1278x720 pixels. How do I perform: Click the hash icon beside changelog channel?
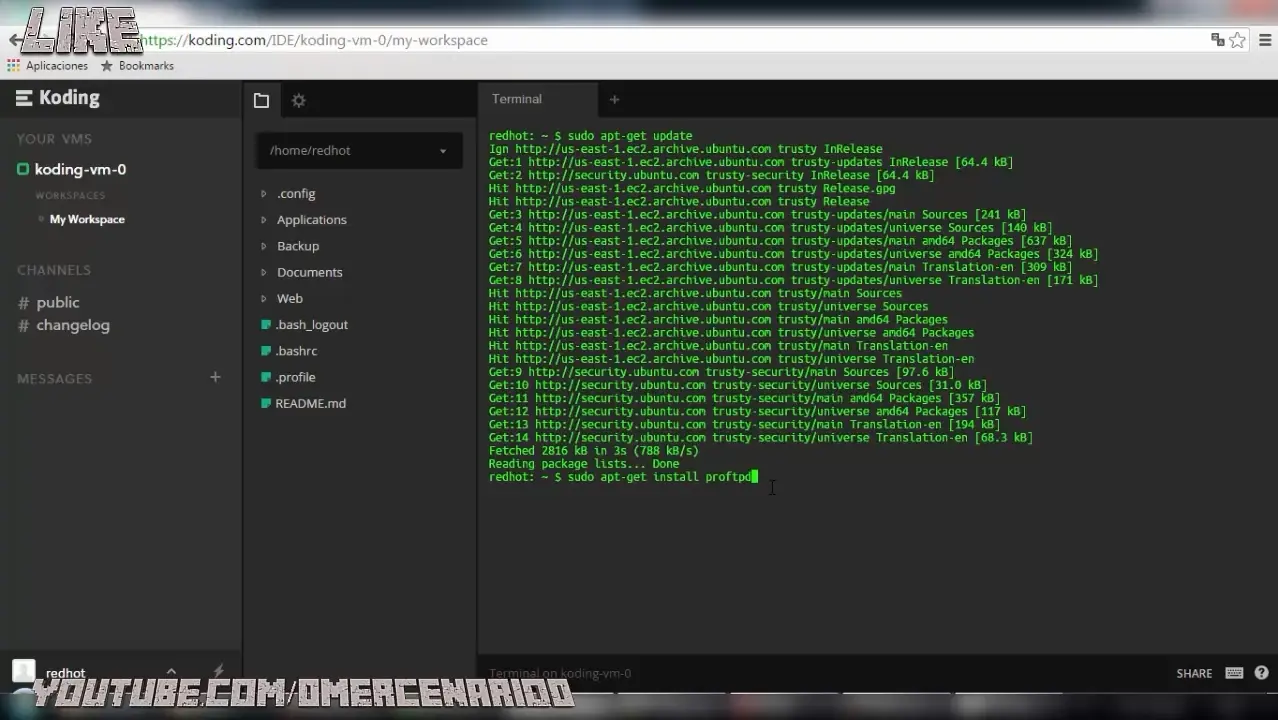[24, 326]
